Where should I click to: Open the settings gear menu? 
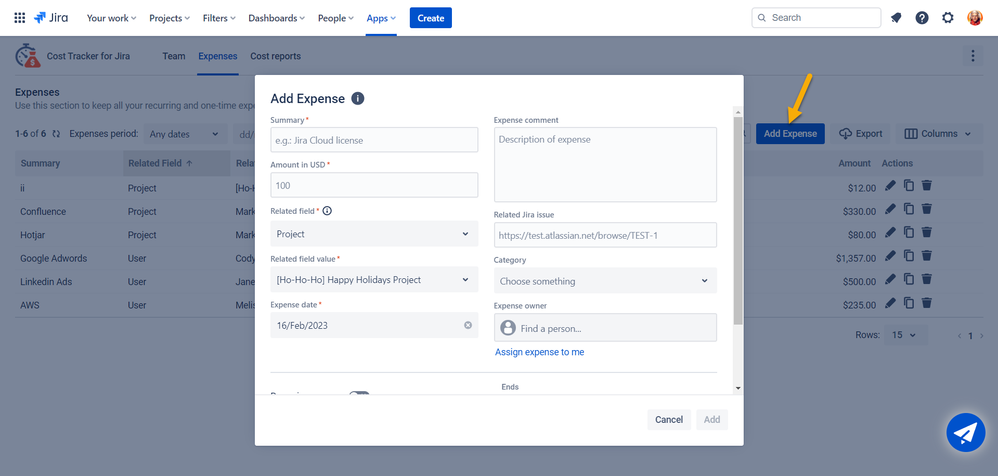[x=948, y=18]
